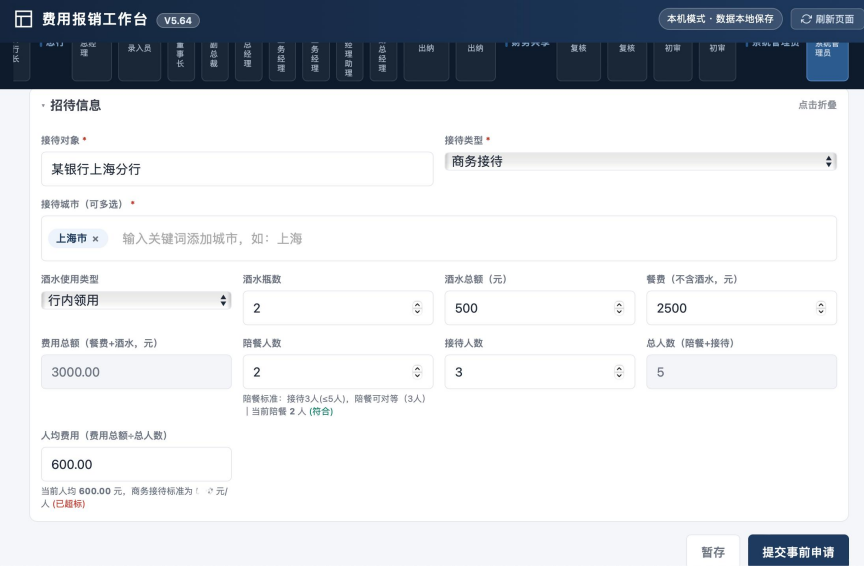Click the V5.64 version badge
This screenshot has width=864, height=566.
pos(178,20)
